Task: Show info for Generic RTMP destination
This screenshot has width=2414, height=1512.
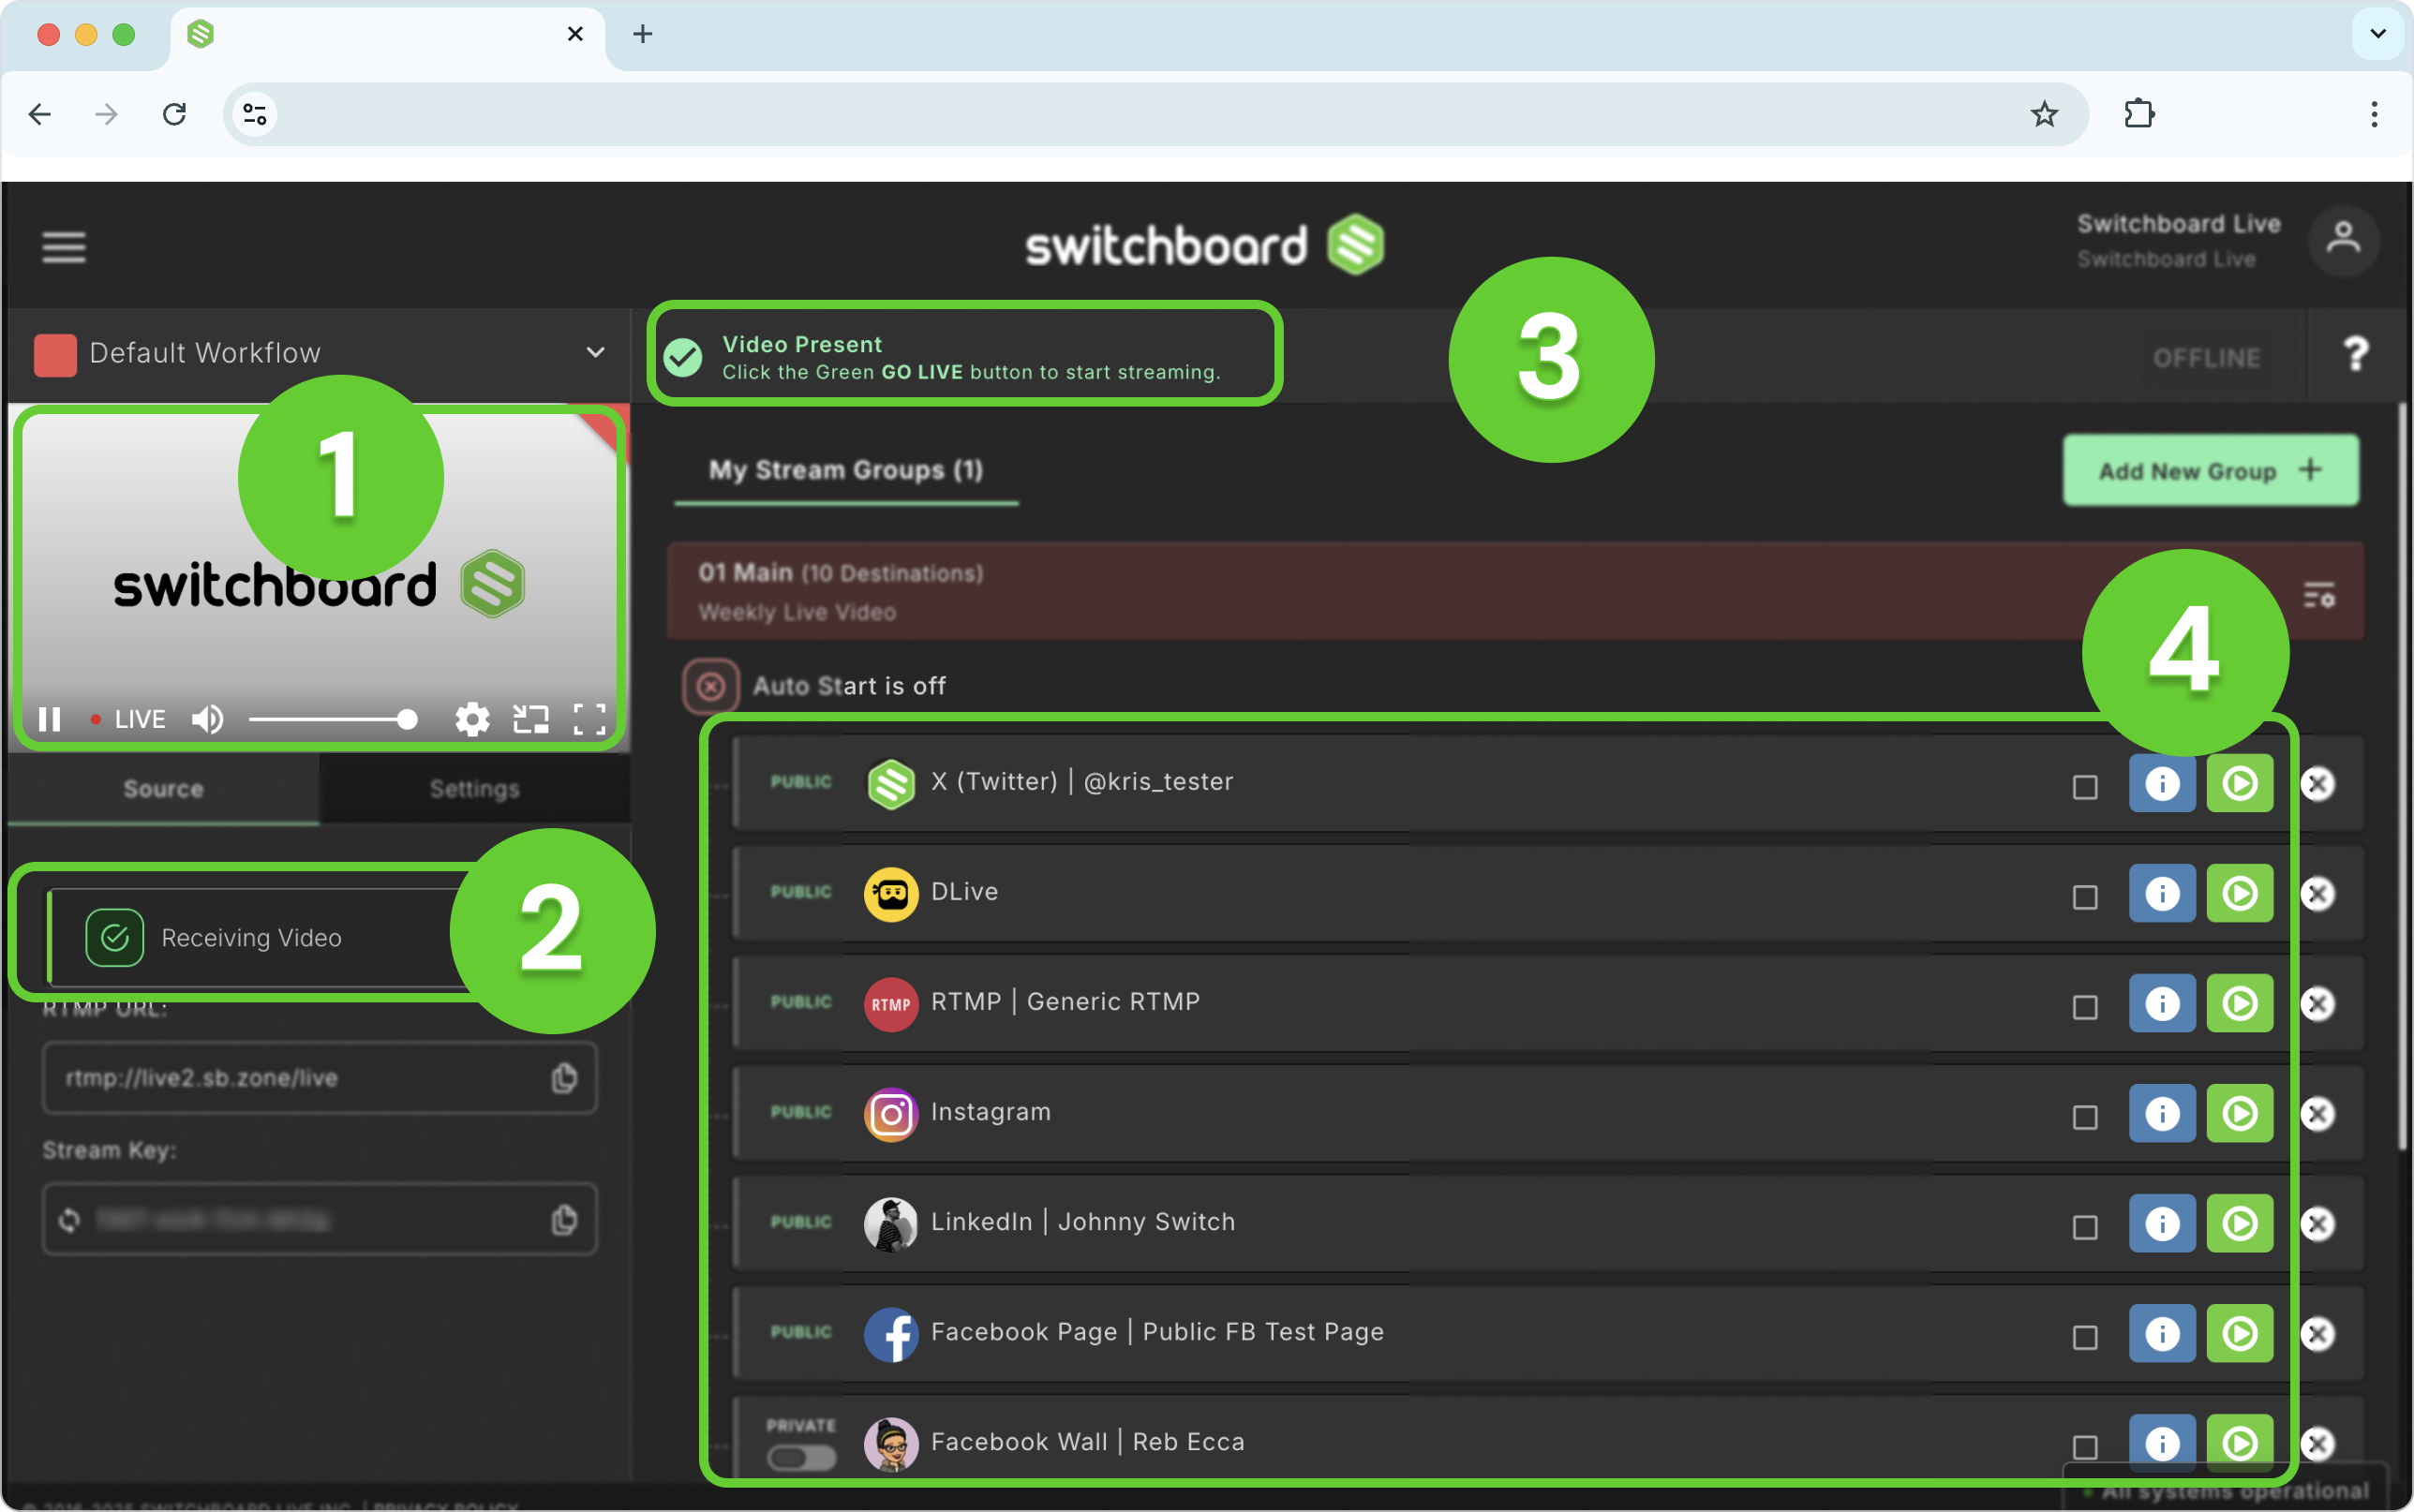Action: point(2162,1003)
